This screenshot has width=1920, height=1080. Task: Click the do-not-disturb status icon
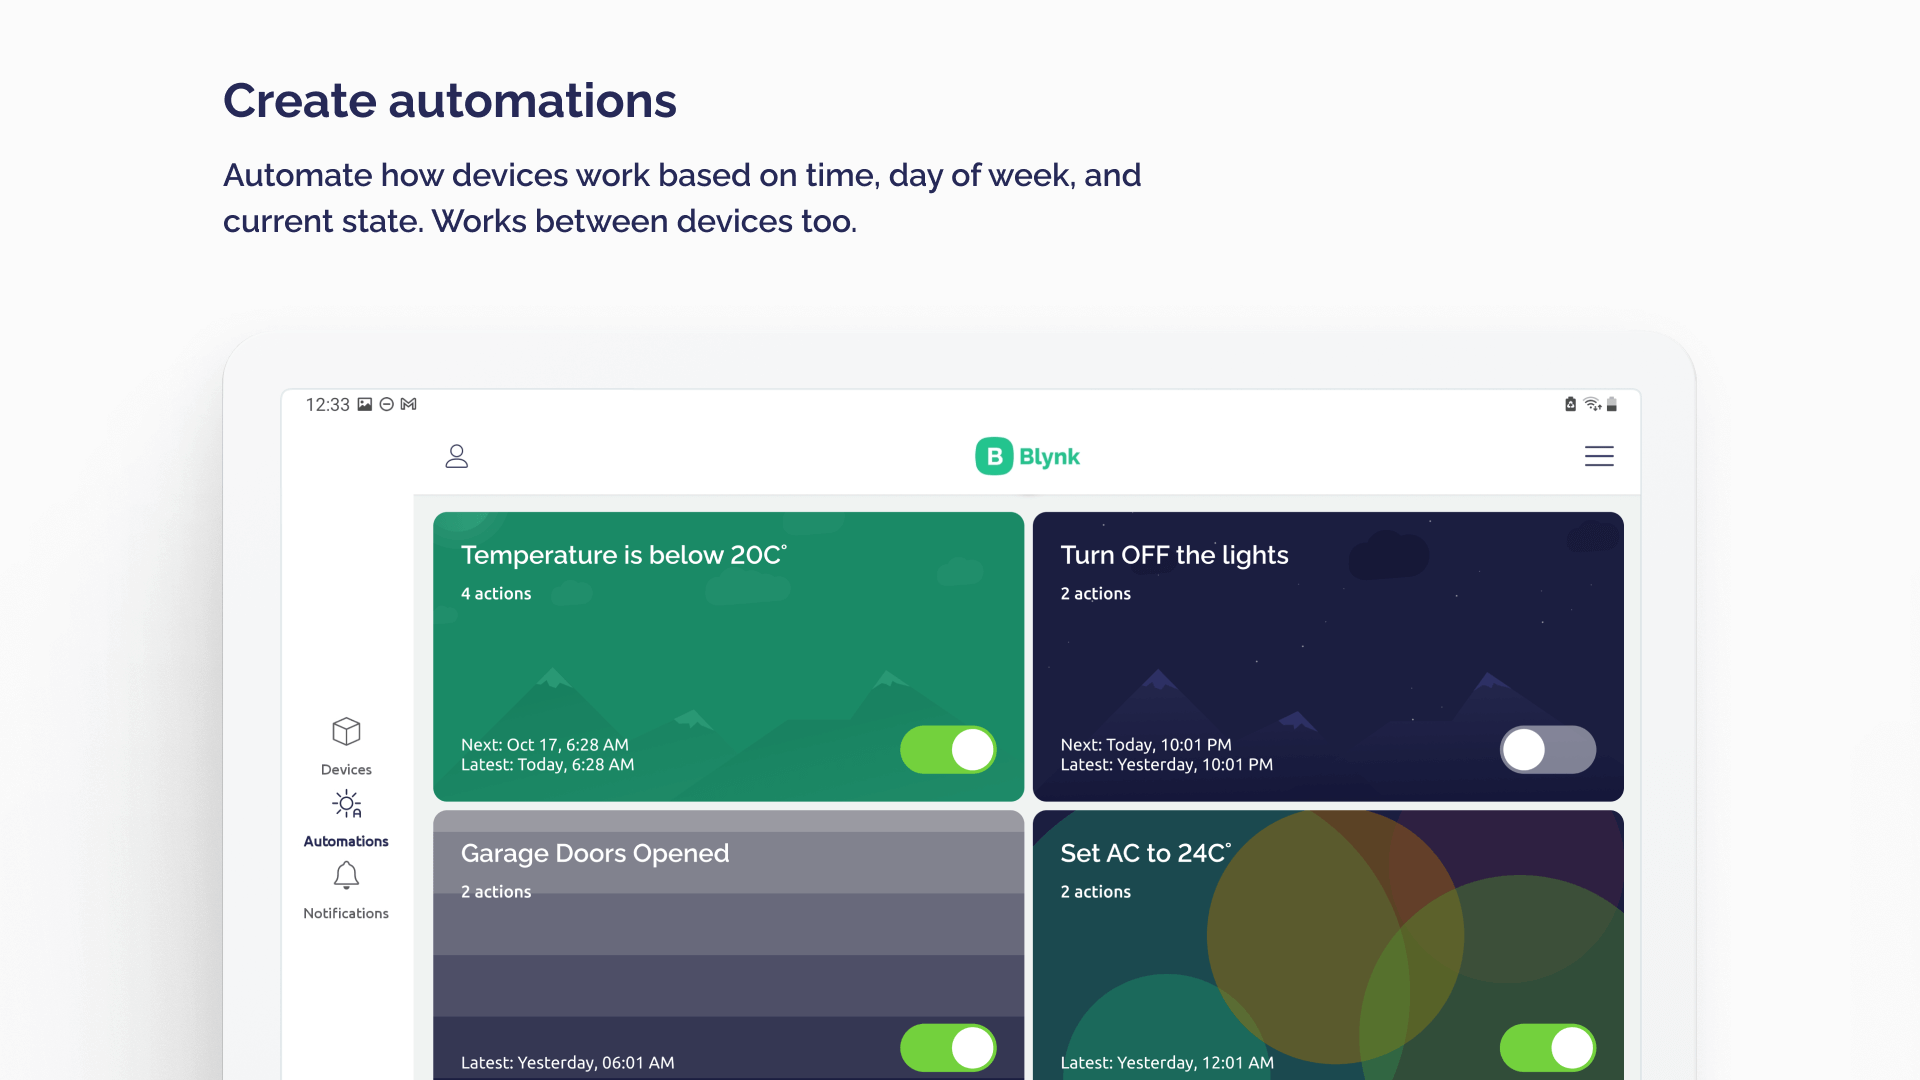pyautogui.click(x=386, y=404)
